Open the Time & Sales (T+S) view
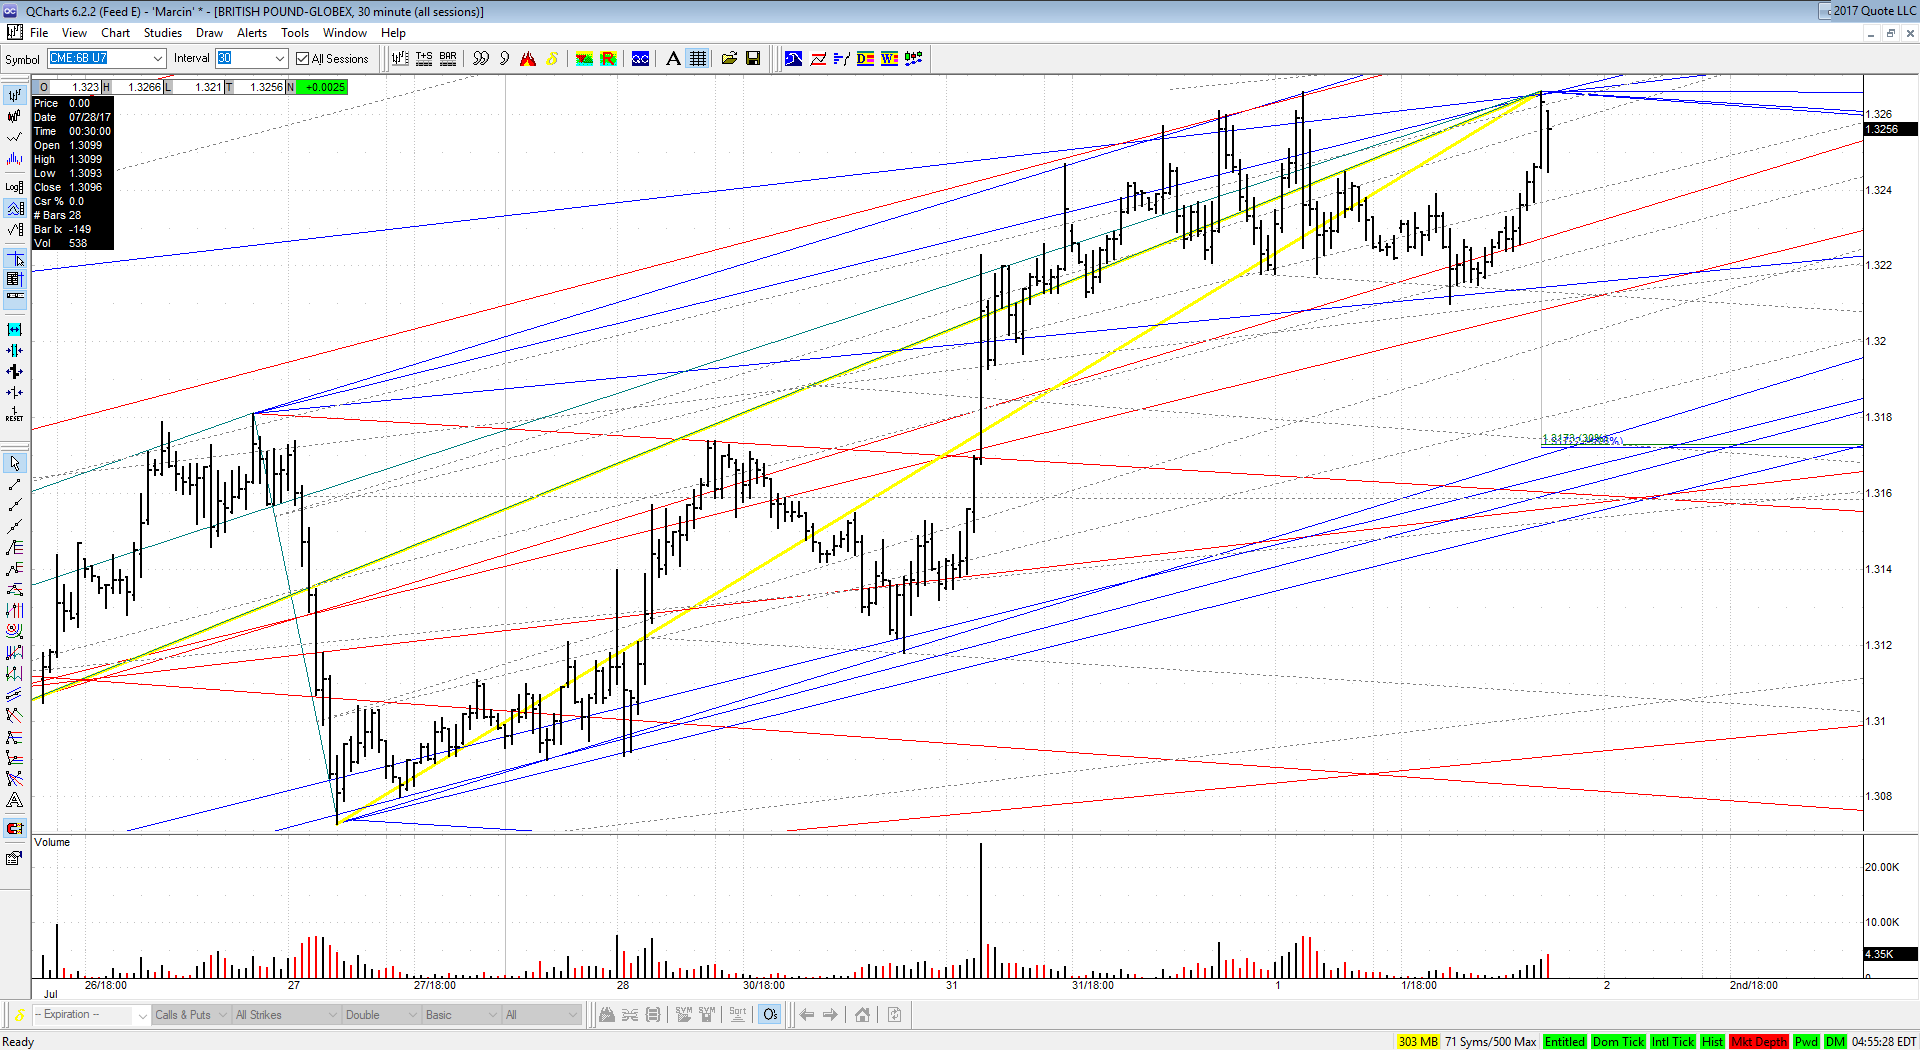The image size is (1920, 1050). point(424,58)
